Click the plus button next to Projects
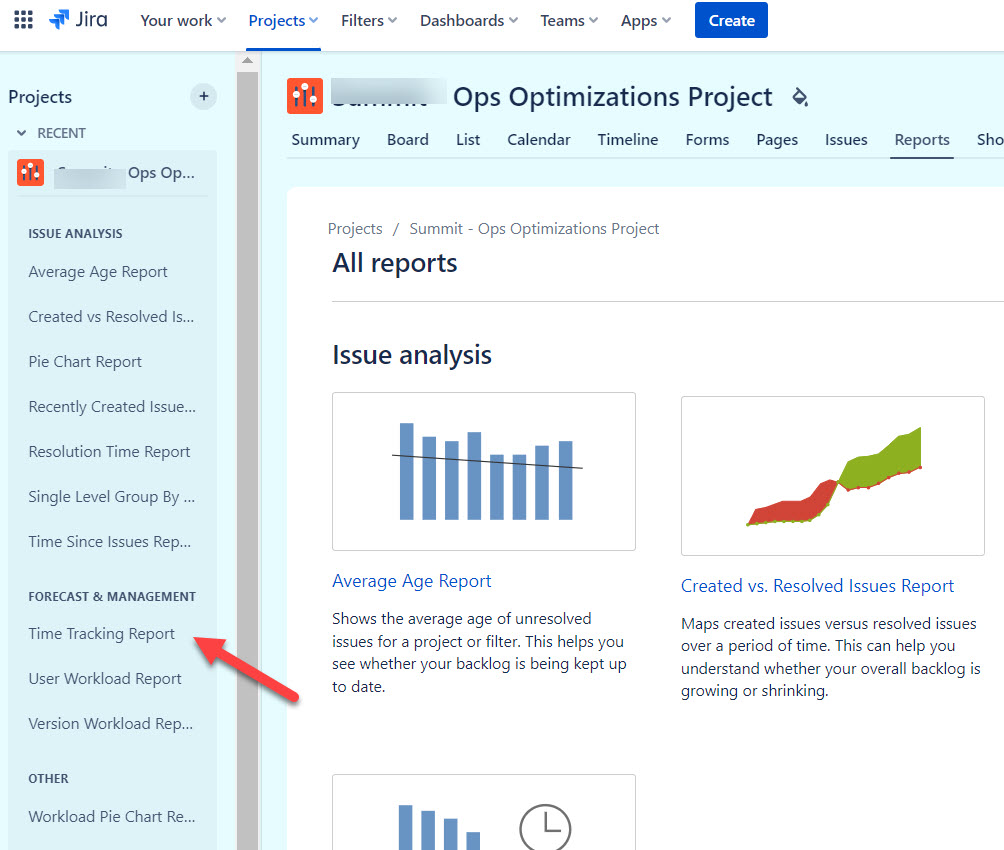Image resolution: width=1004 pixels, height=850 pixels. (x=204, y=97)
